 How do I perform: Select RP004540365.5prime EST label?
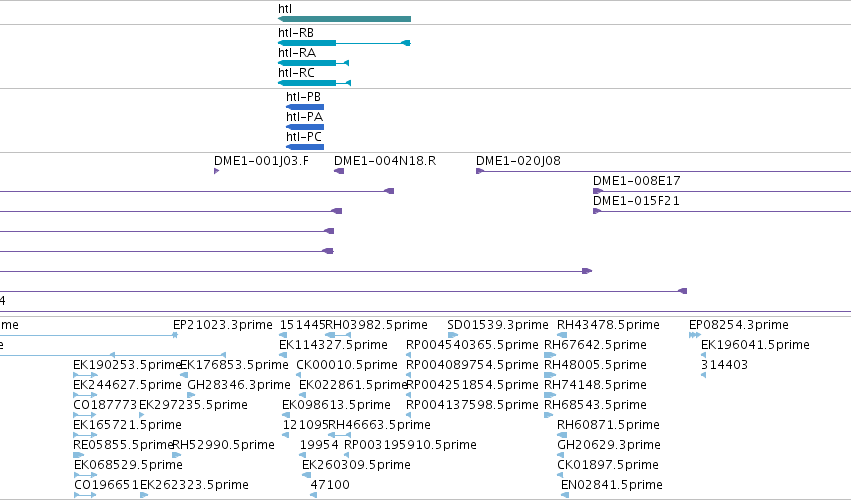coord(472,345)
